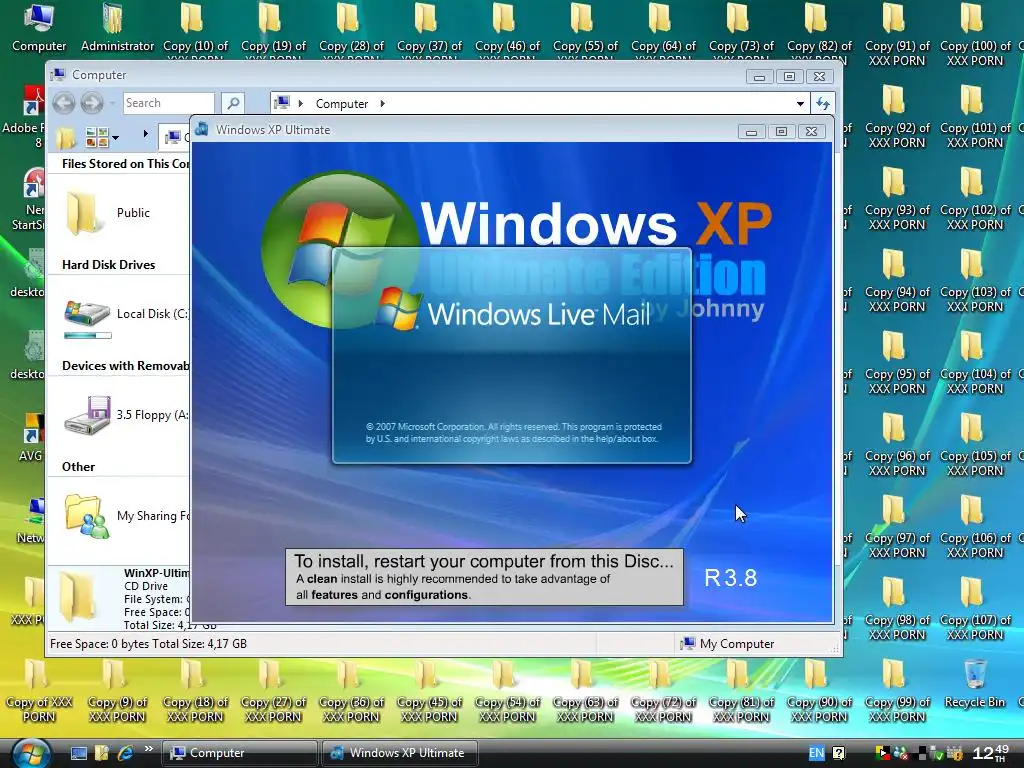Image resolution: width=1024 pixels, height=768 pixels.
Task: Select the AVG desktop shortcut
Action: pyautogui.click(x=31, y=438)
